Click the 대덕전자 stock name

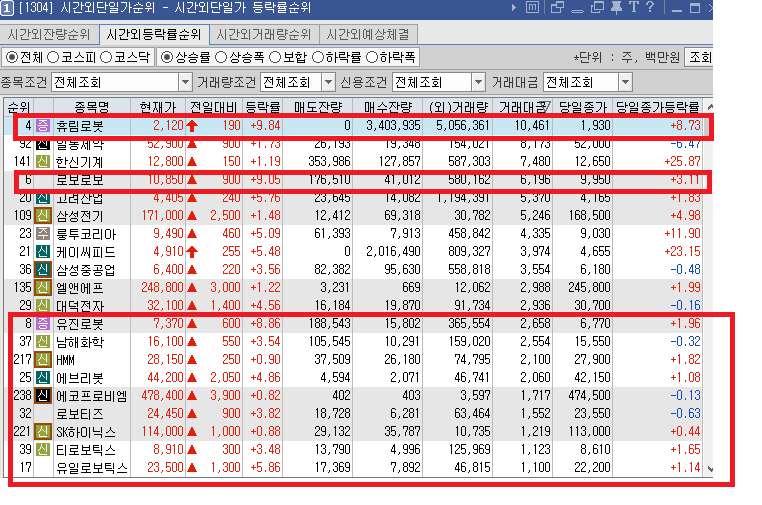click(80, 306)
